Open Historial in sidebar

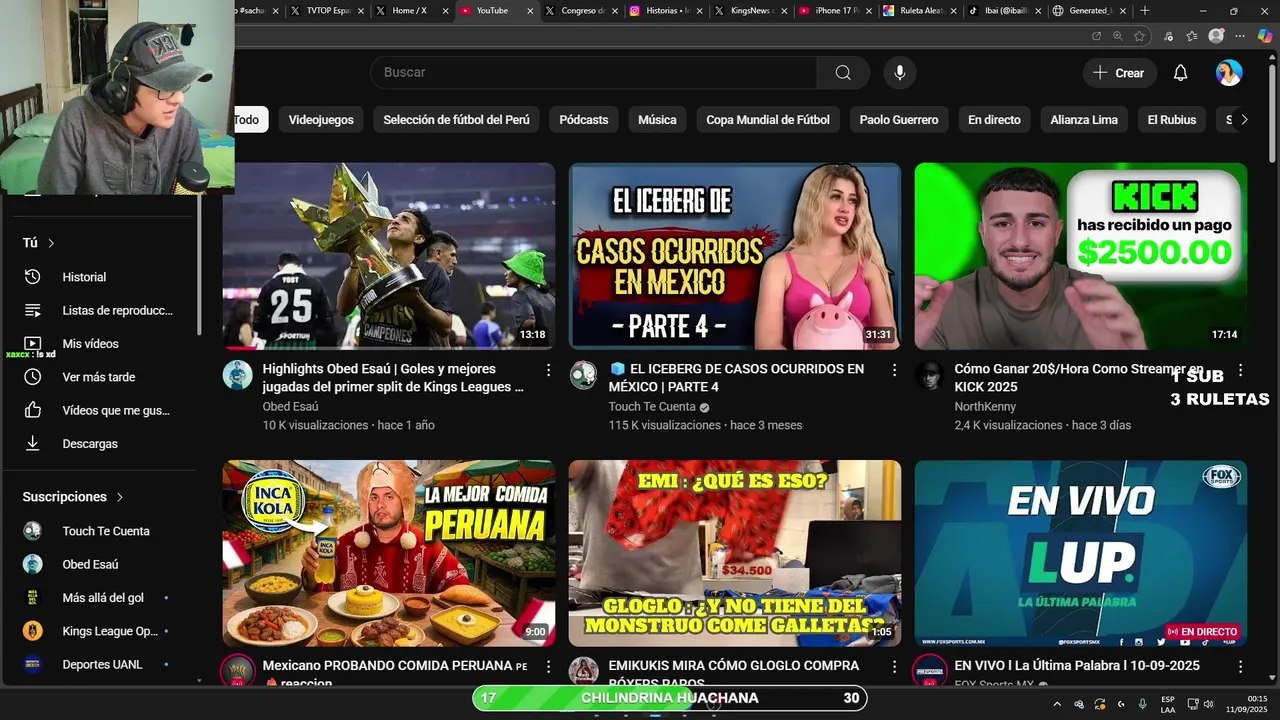[x=100, y=277]
